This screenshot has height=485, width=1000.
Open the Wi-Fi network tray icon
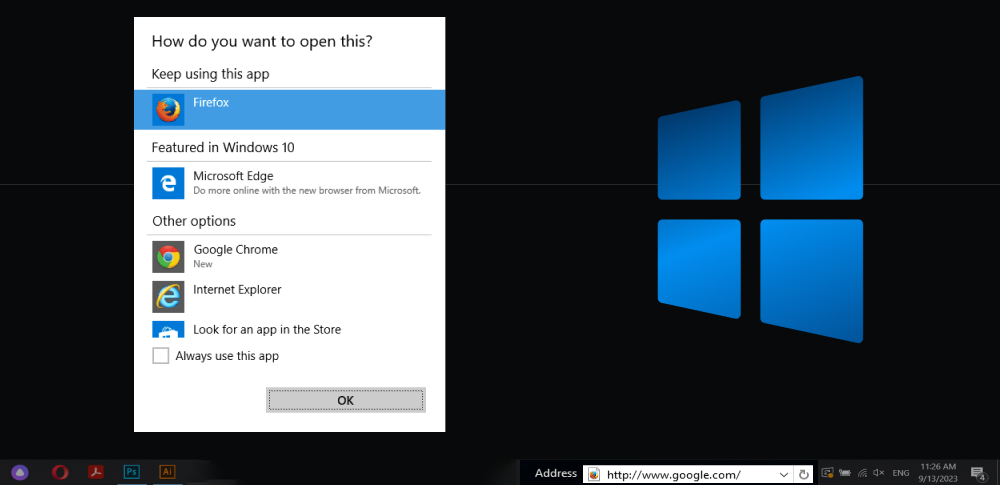[x=862, y=473]
